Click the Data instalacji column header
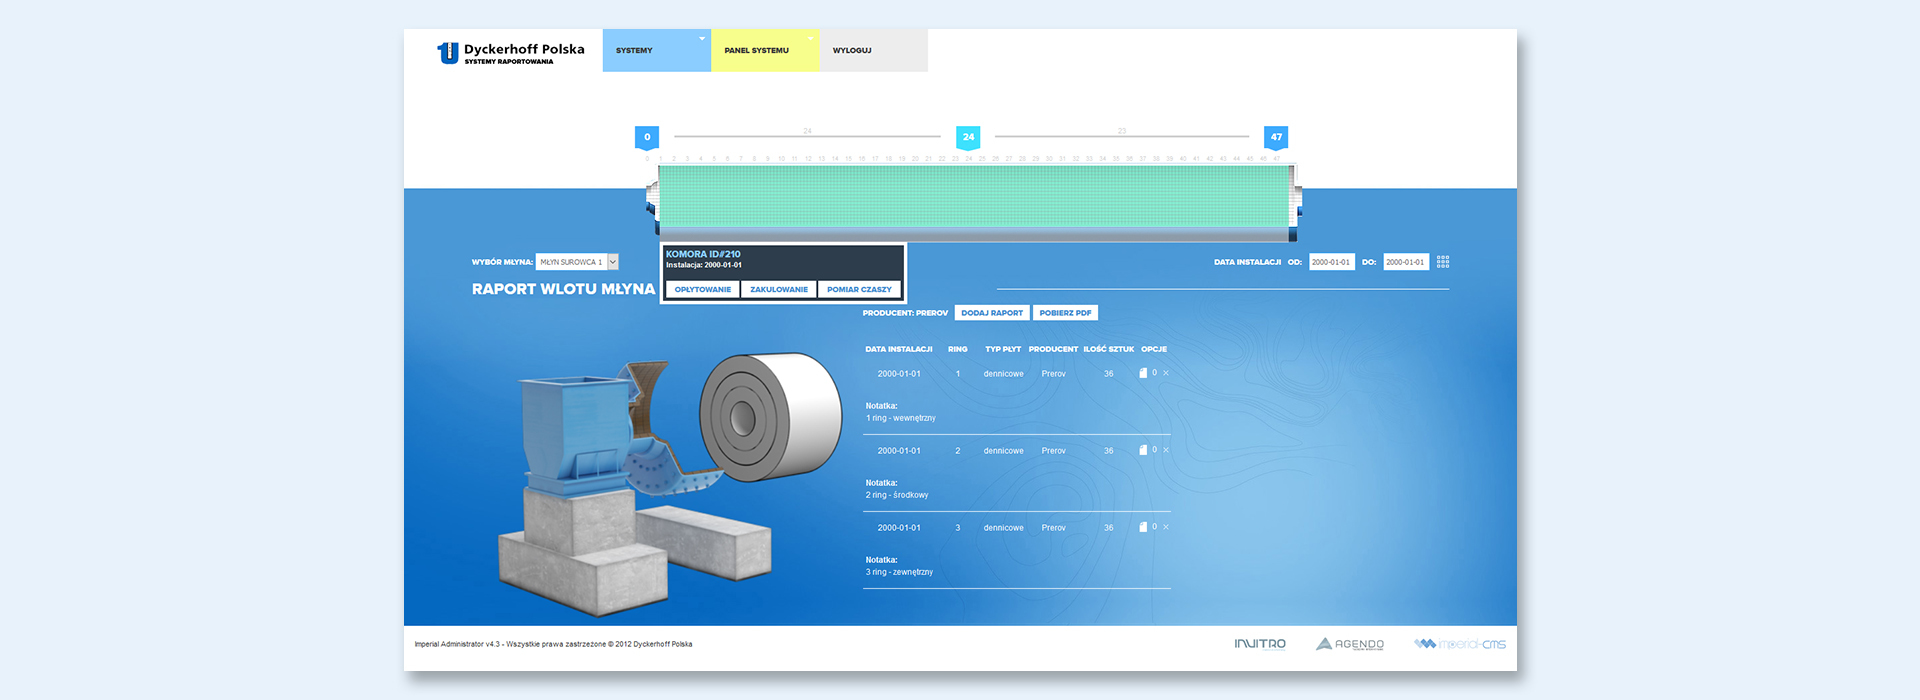The height and width of the screenshot is (700, 1920). (x=899, y=349)
